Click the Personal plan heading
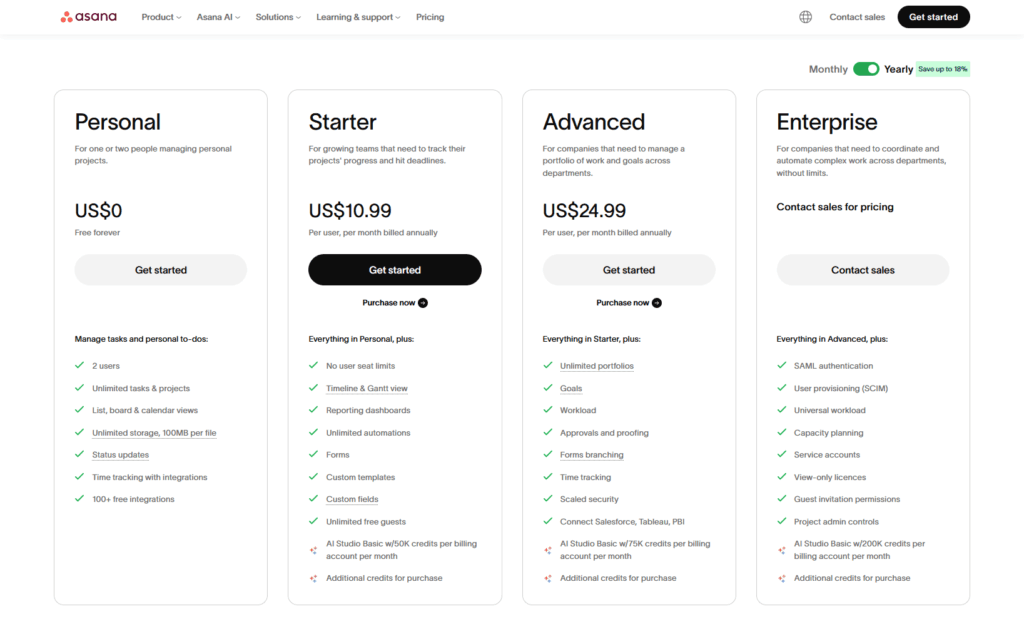Image resolution: width=1024 pixels, height=624 pixels. click(x=118, y=122)
